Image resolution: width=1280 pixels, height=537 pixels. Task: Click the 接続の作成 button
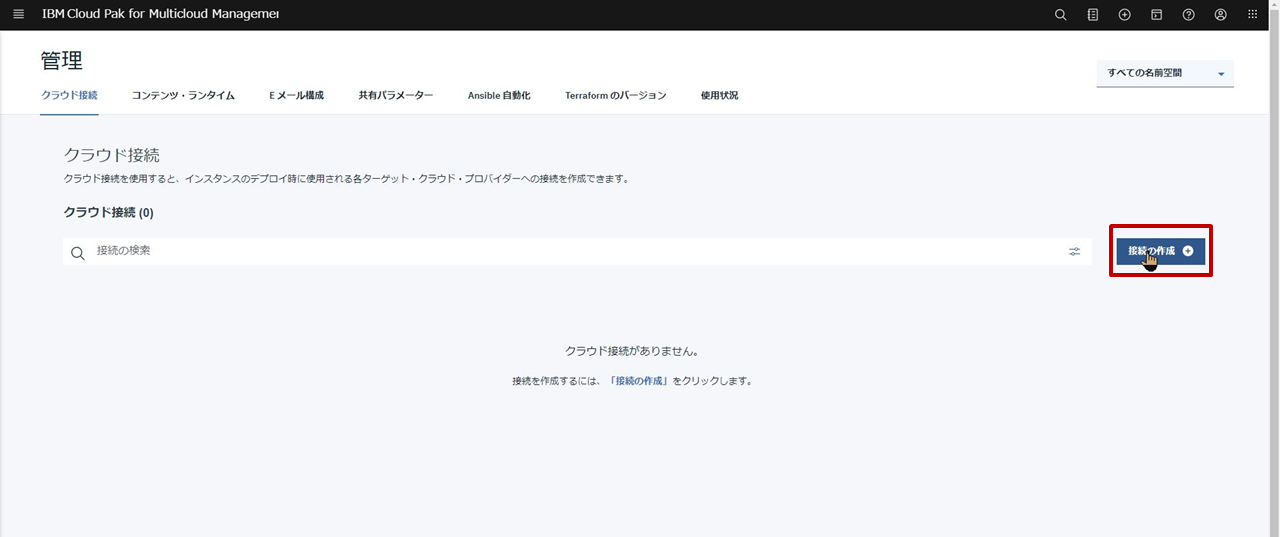click(x=1161, y=251)
